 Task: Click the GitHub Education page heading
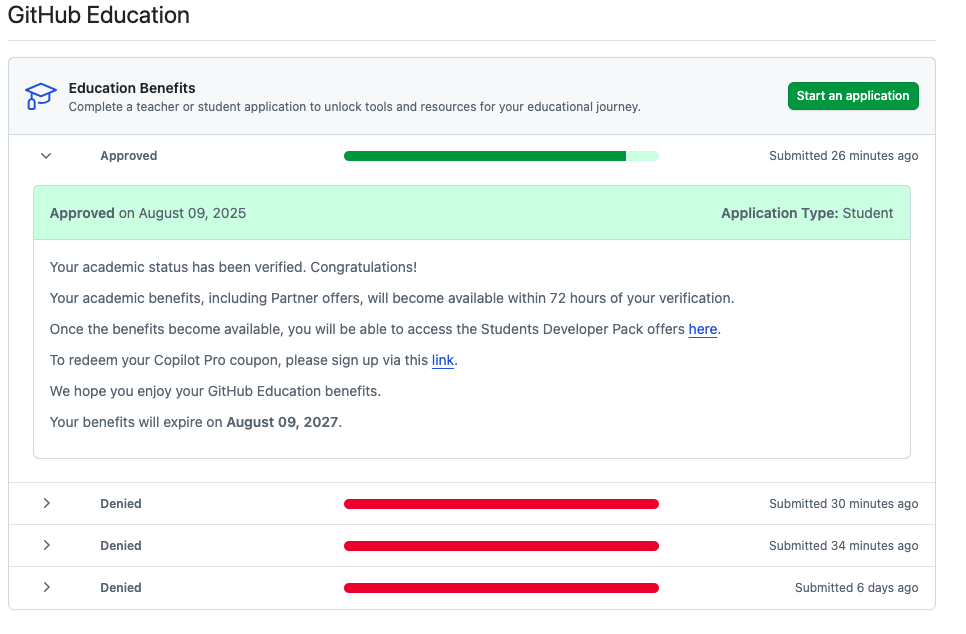tap(99, 16)
